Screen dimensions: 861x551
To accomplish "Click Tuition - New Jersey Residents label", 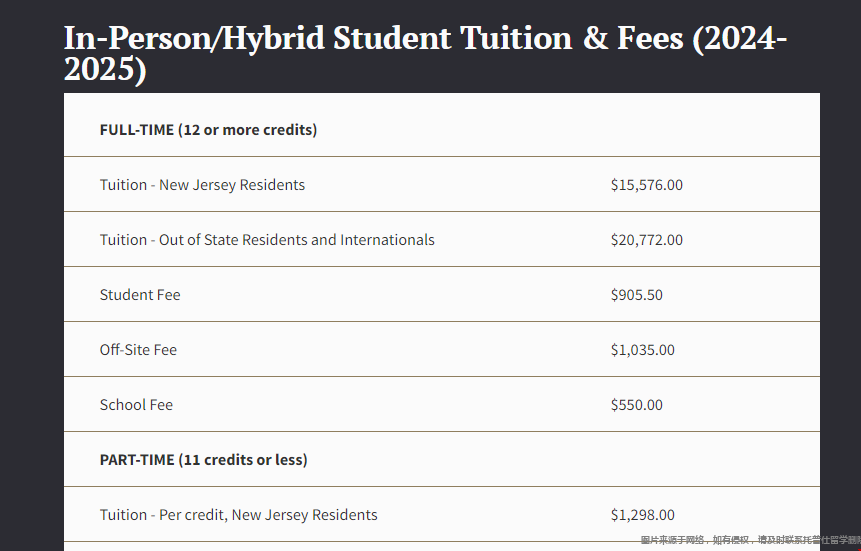I will (x=202, y=185).
